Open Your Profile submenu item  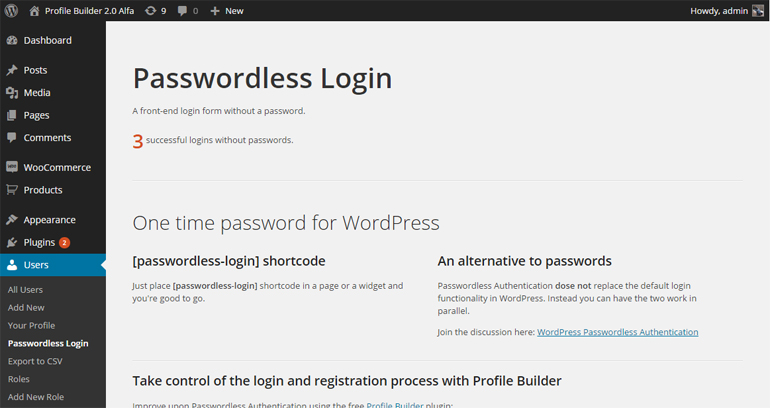tap(31, 326)
